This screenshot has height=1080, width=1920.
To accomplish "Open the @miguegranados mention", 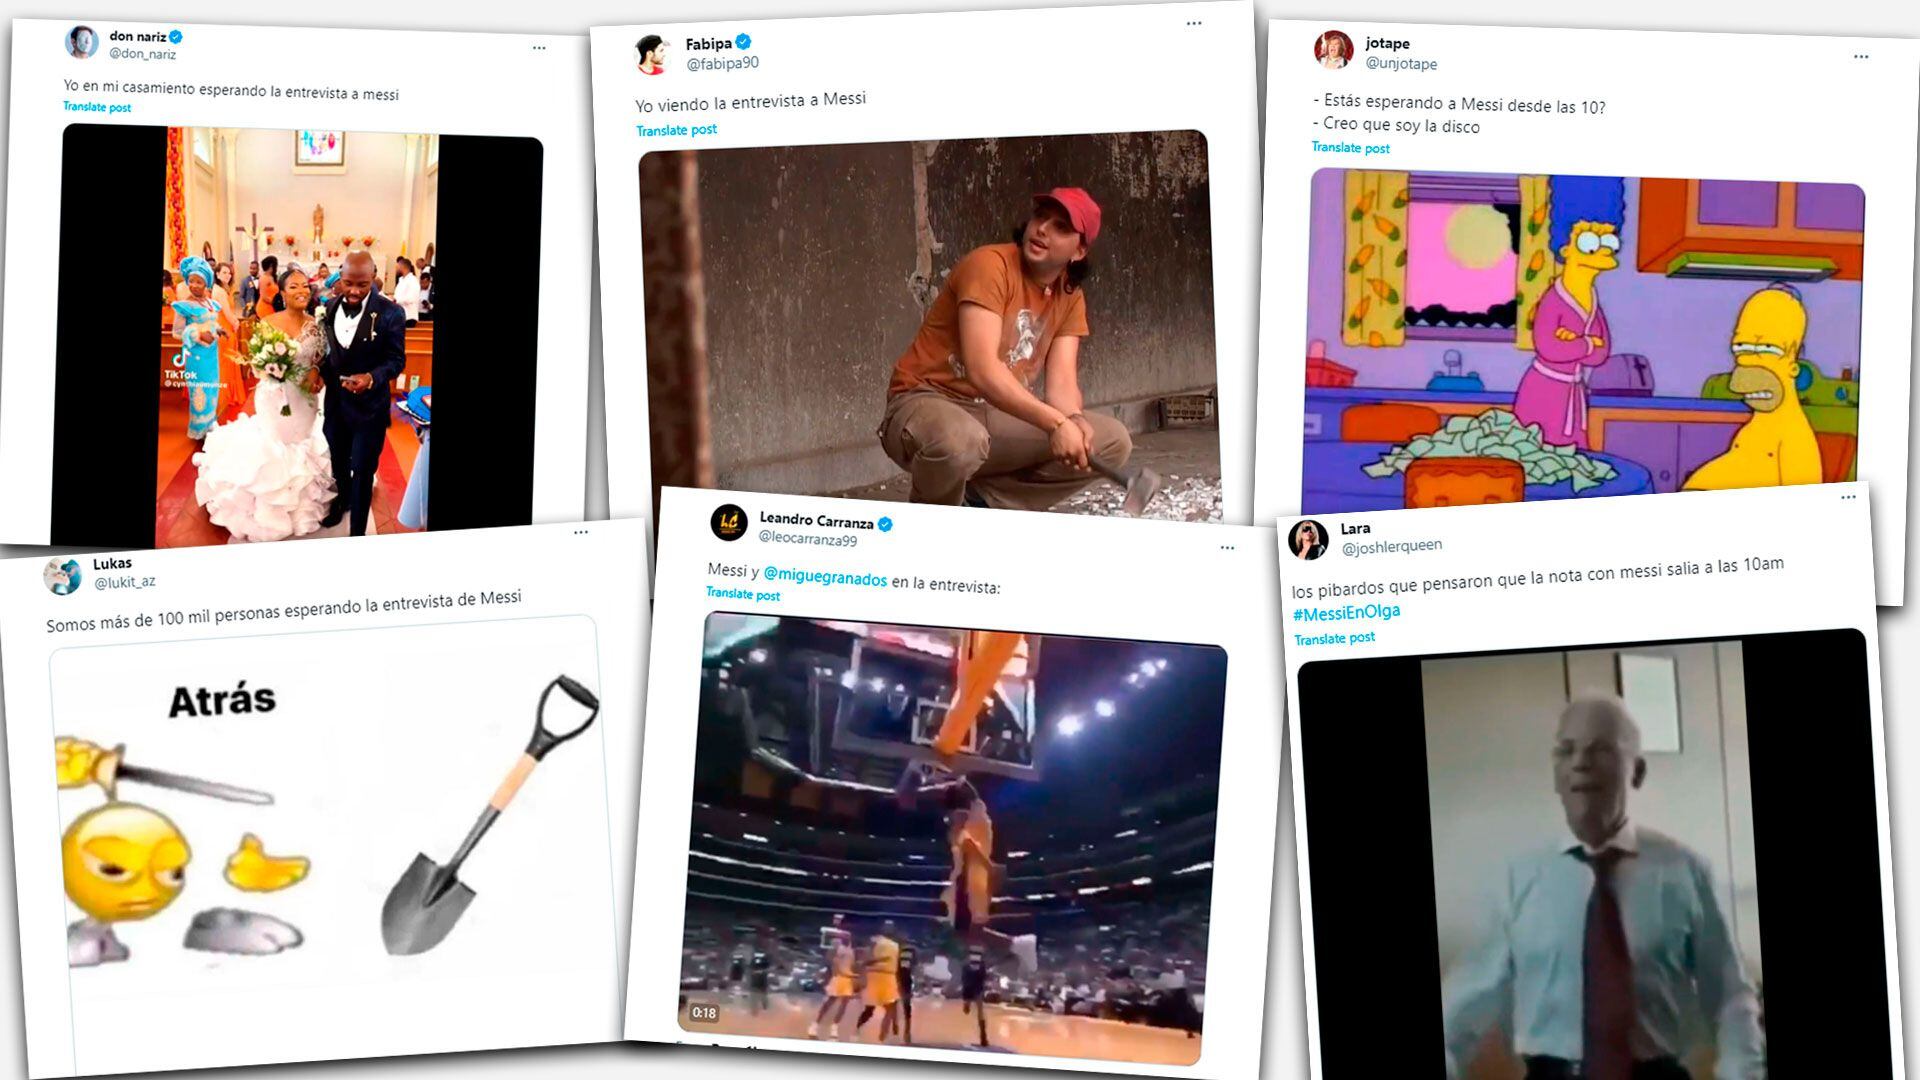I will (825, 577).
